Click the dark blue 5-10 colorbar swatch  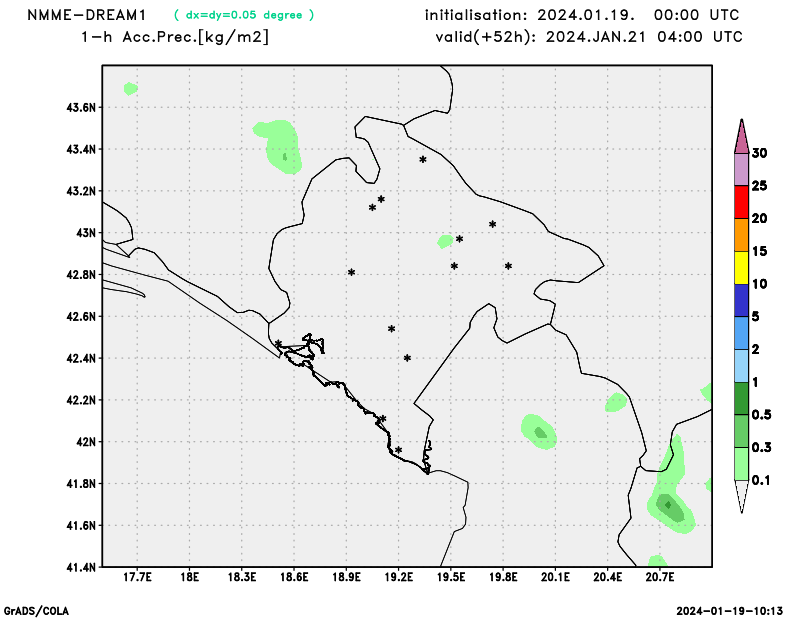pyautogui.click(x=741, y=300)
